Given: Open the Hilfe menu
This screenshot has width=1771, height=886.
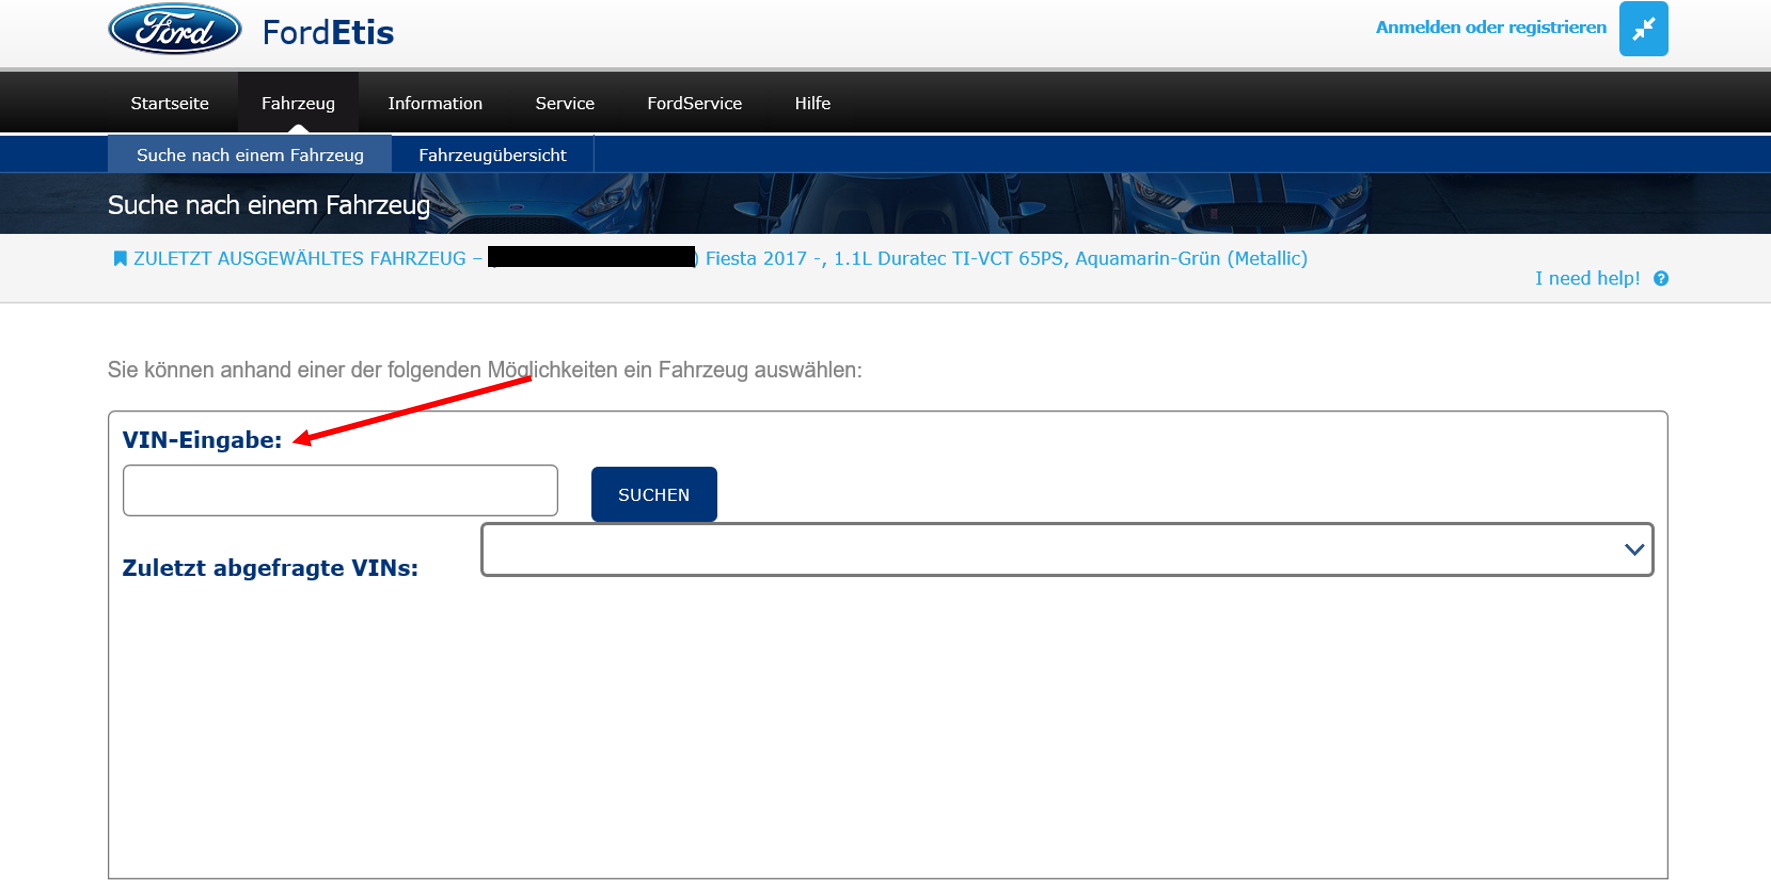Looking at the screenshot, I should pyautogui.click(x=812, y=103).
